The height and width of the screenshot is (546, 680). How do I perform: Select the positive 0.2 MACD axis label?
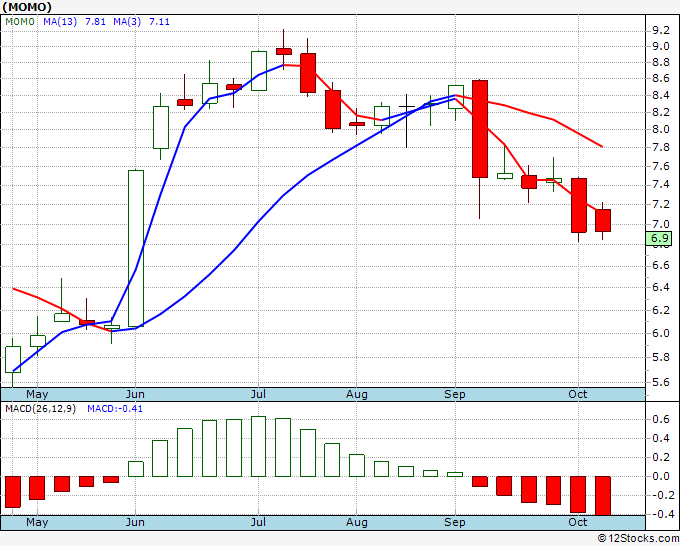tap(661, 458)
